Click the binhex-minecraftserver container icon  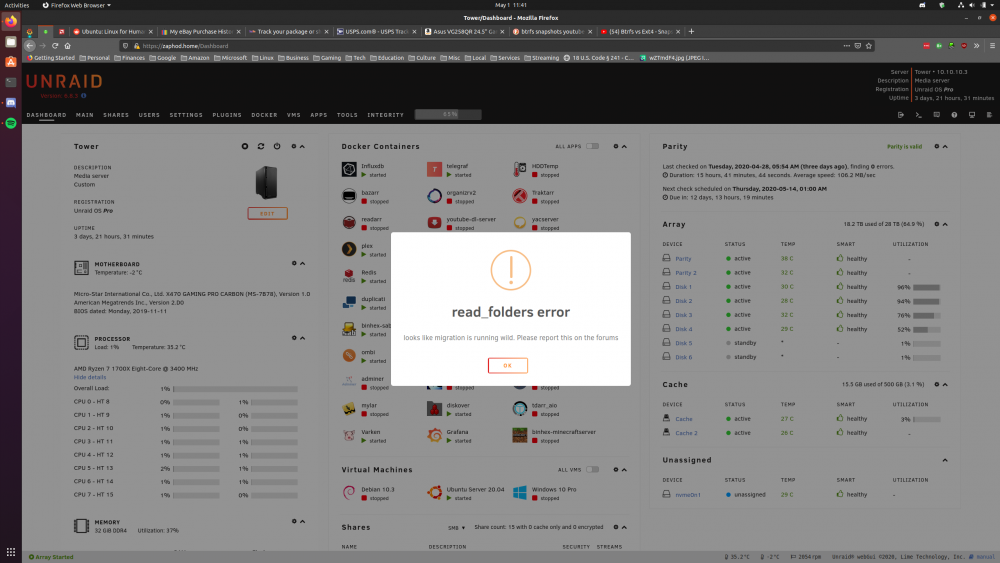pyautogui.click(x=520, y=435)
